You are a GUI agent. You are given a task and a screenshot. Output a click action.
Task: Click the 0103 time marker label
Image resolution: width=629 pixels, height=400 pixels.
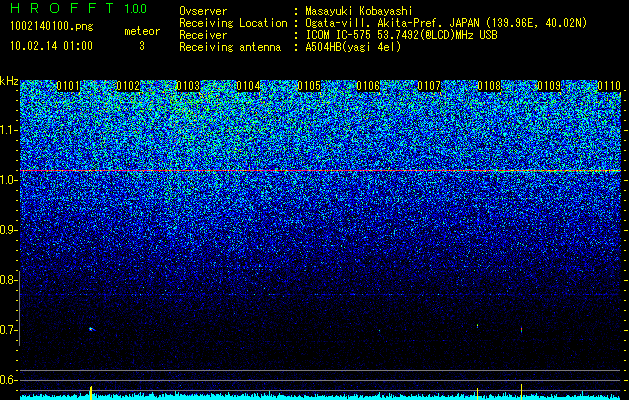point(188,86)
